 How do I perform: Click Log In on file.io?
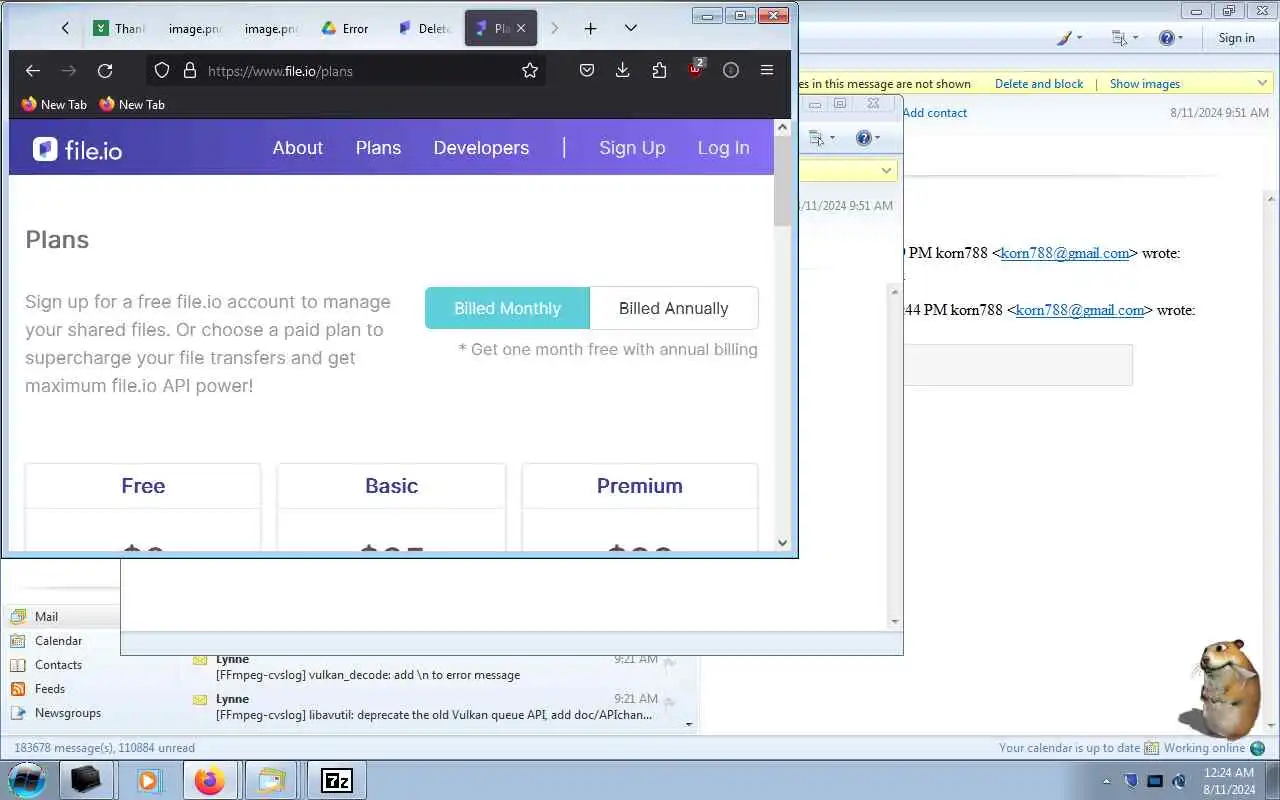(723, 148)
